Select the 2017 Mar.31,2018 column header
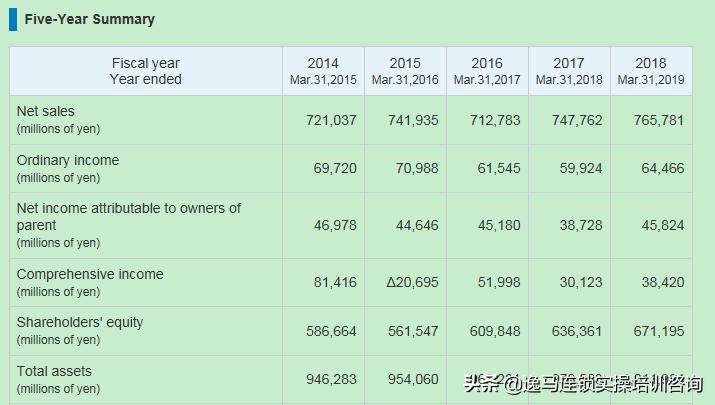 pyautogui.click(x=569, y=71)
